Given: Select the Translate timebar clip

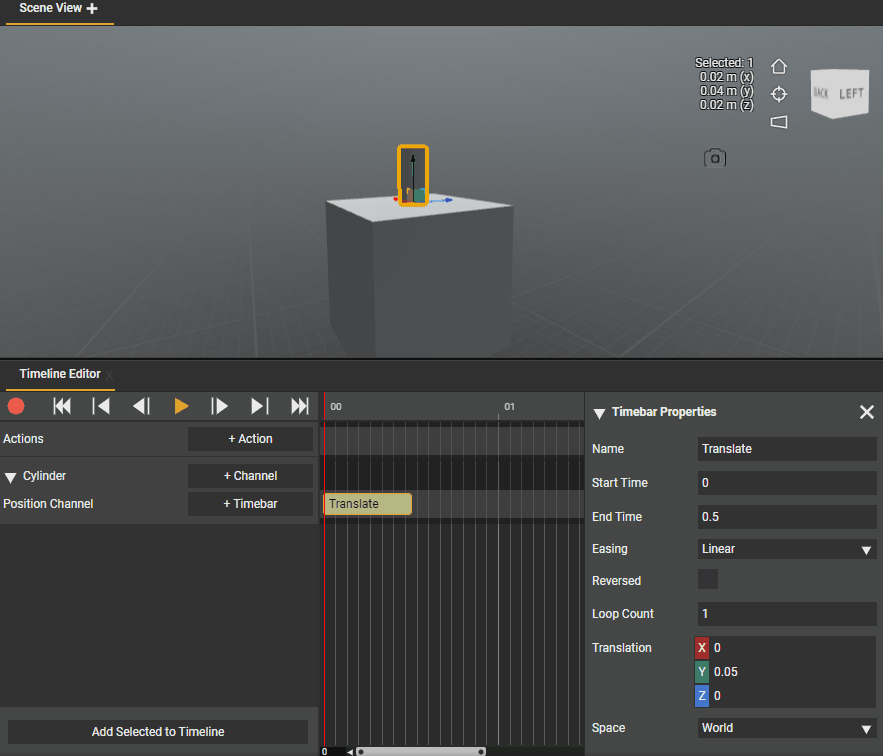Looking at the screenshot, I should tap(367, 504).
